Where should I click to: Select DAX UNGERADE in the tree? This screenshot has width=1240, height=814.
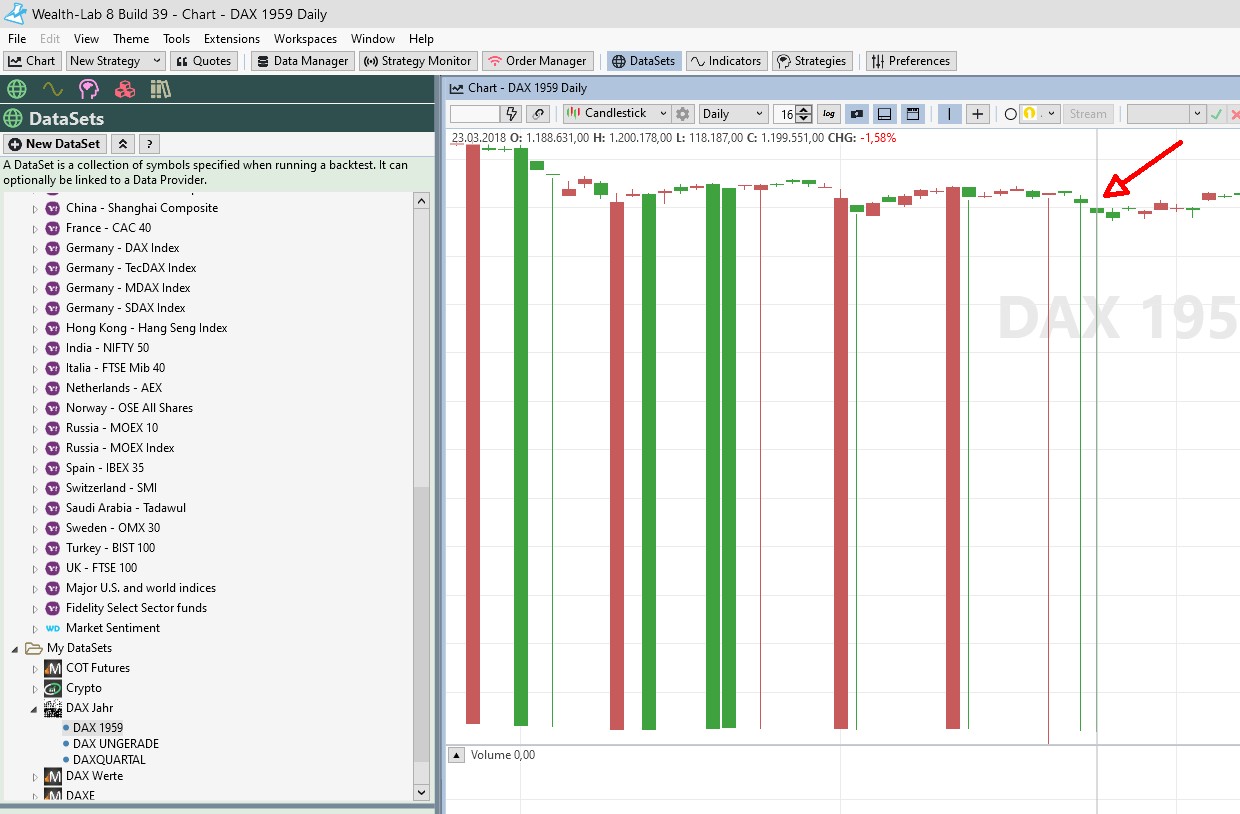coord(115,744)
